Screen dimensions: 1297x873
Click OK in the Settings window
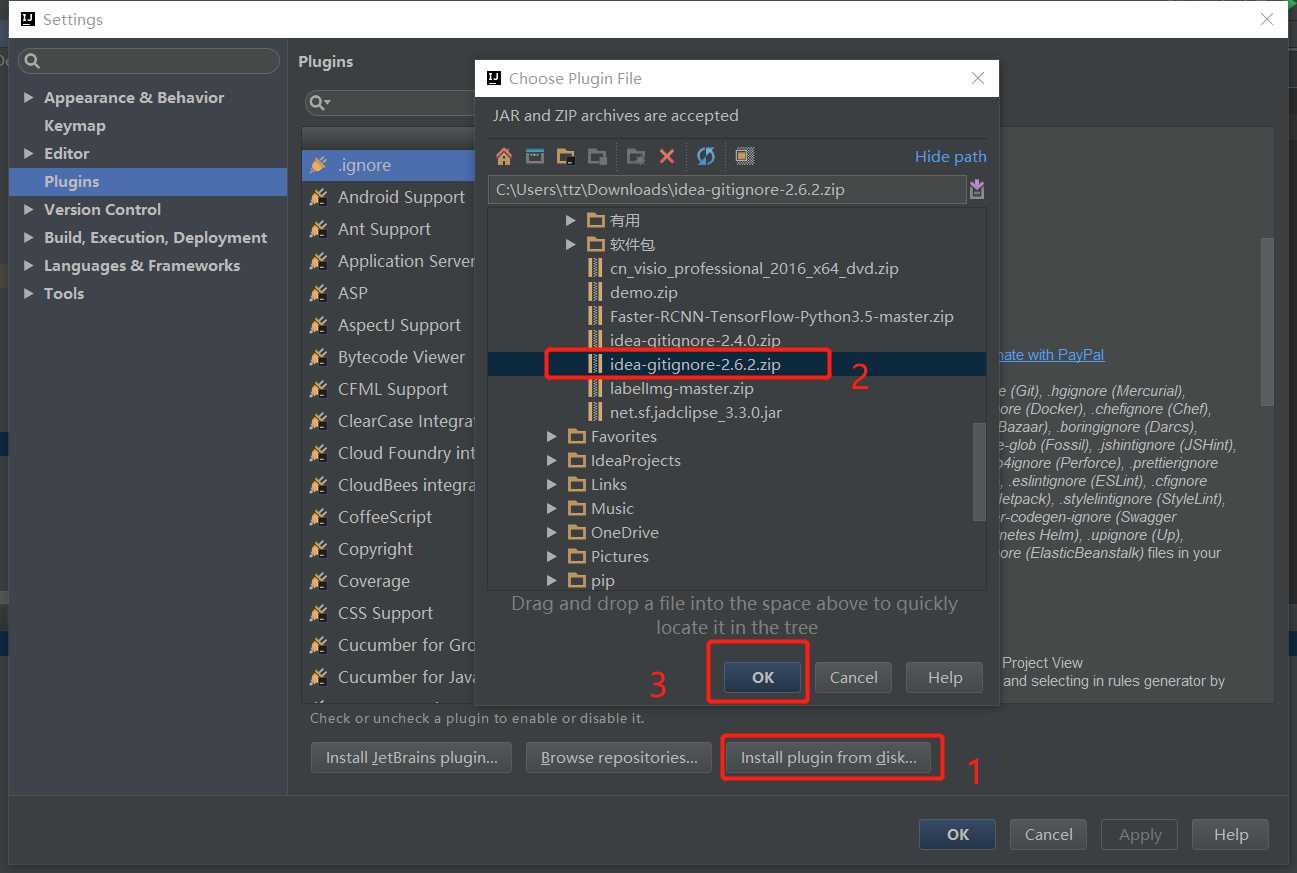pyautogui.click(x=958, y=834)
